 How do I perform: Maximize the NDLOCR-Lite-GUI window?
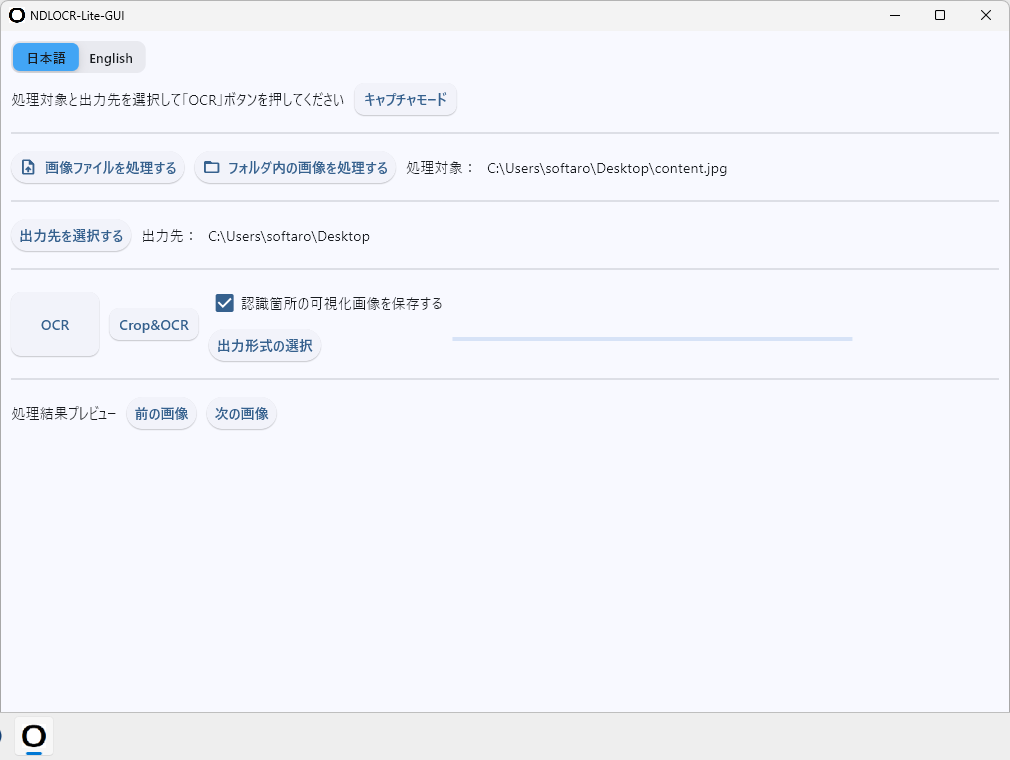tap(939, 15)
